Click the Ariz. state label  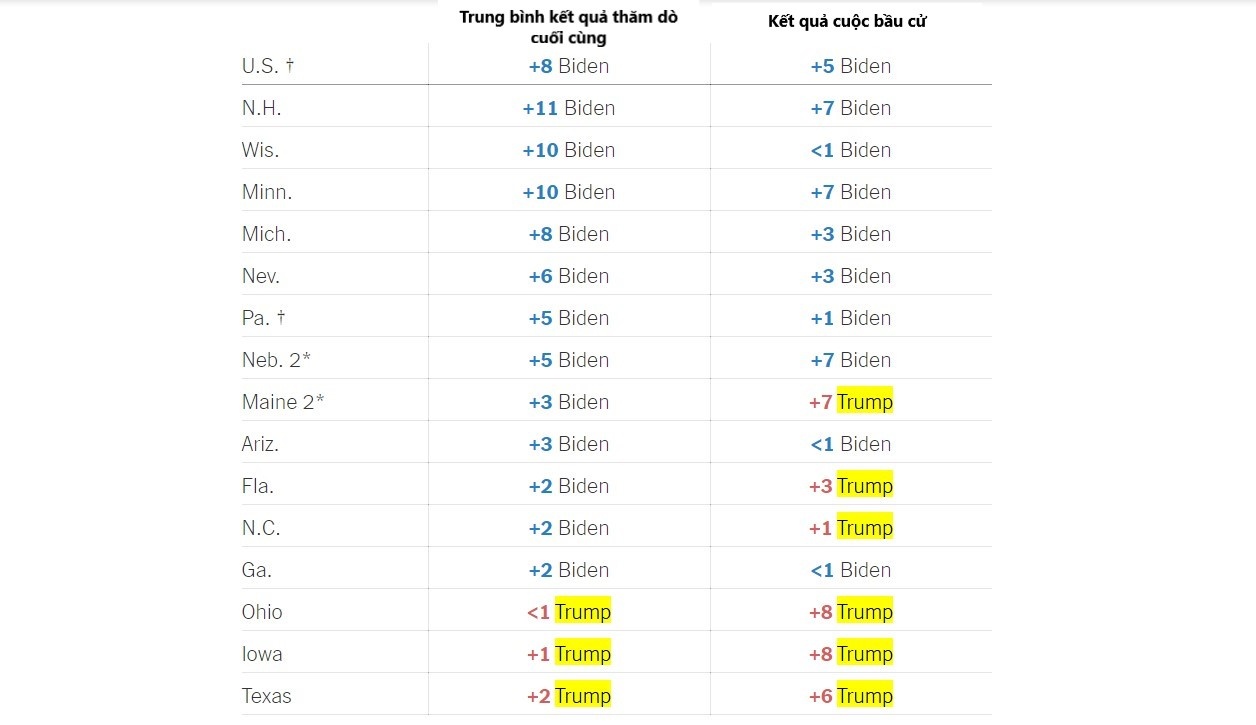260,444
